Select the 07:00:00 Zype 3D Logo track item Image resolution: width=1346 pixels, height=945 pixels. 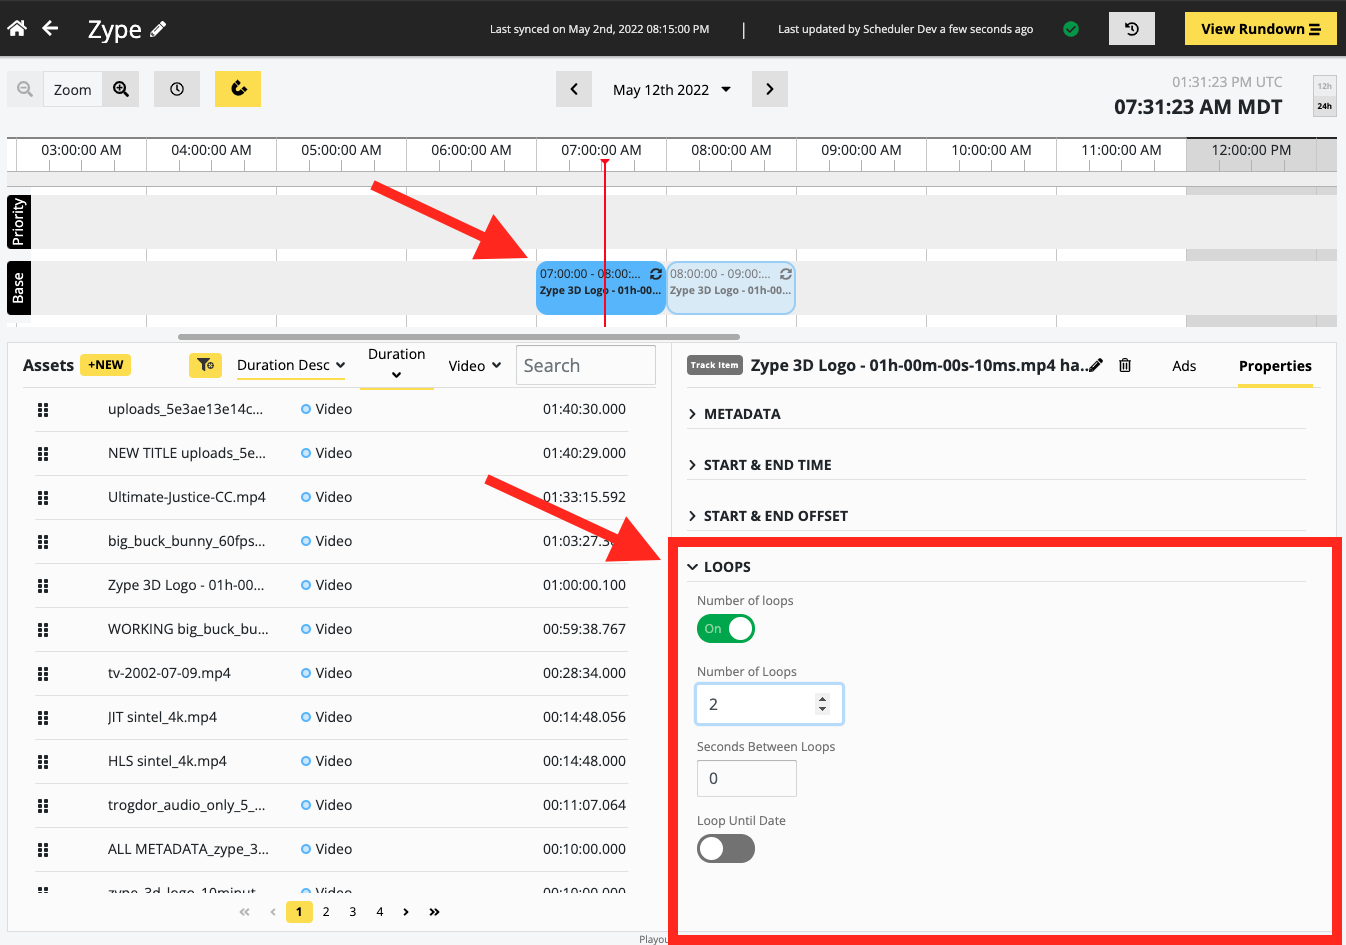tap(600, 288)
